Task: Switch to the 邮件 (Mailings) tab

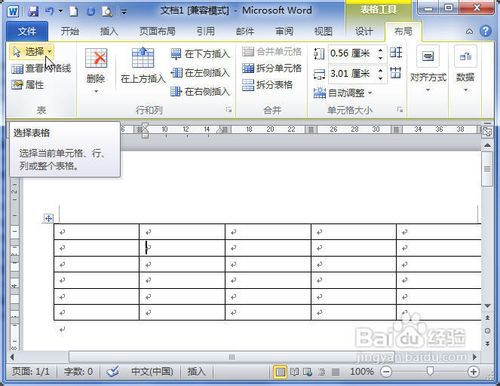Action: (245, 31)
